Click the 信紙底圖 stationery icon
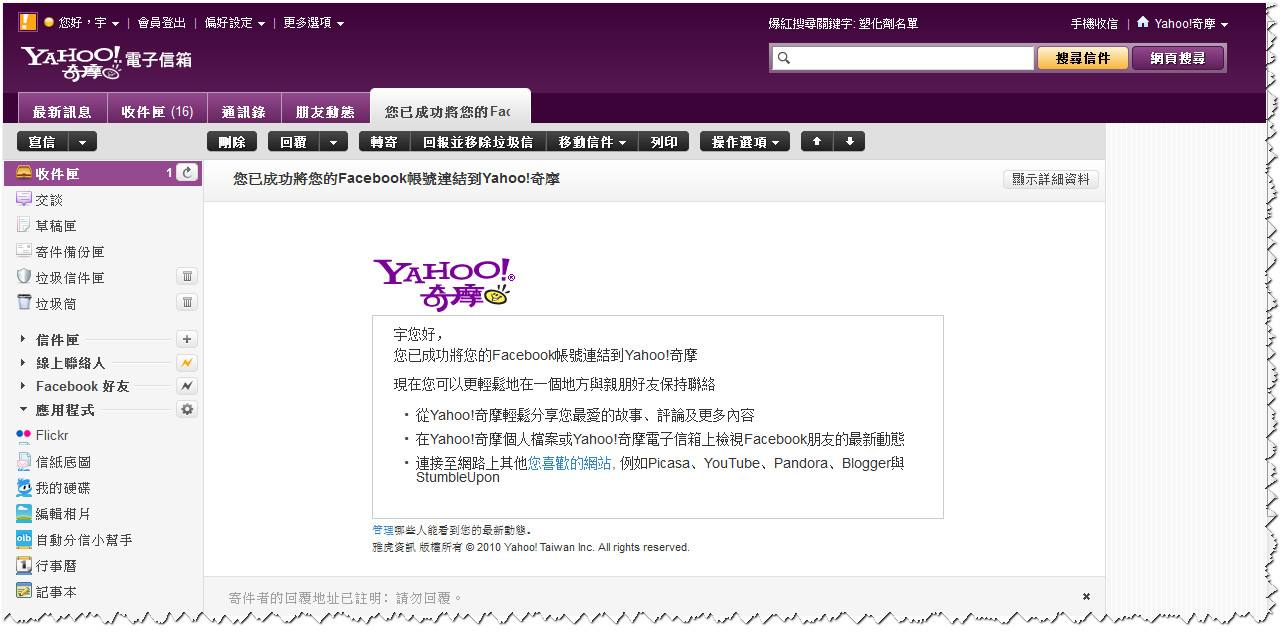Image resolution: width=1287 pixels, height=633 pixels. click(24, 461)
